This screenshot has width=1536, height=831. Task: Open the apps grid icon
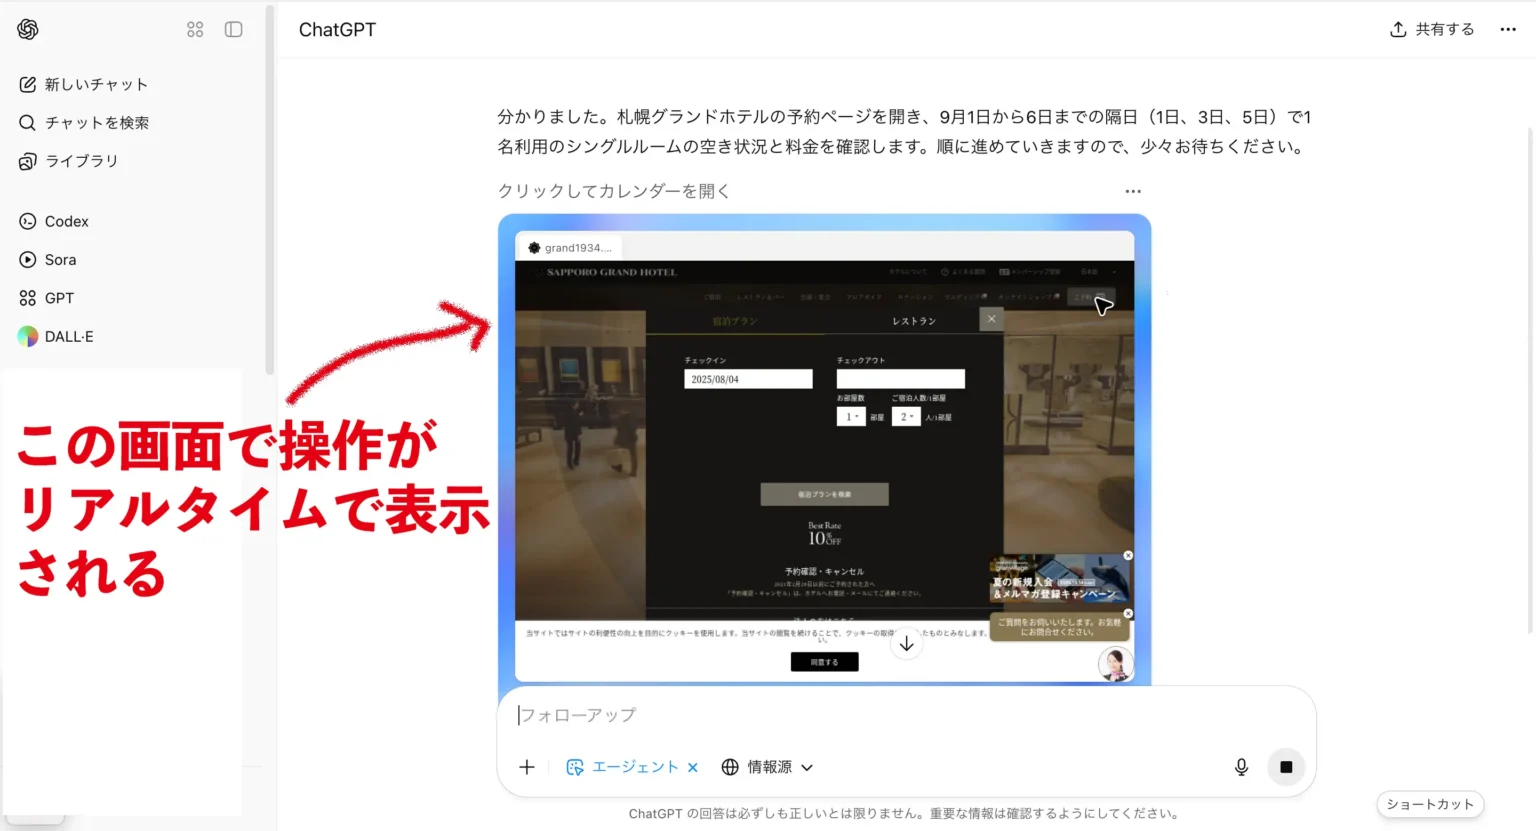(x=195, y=30)
